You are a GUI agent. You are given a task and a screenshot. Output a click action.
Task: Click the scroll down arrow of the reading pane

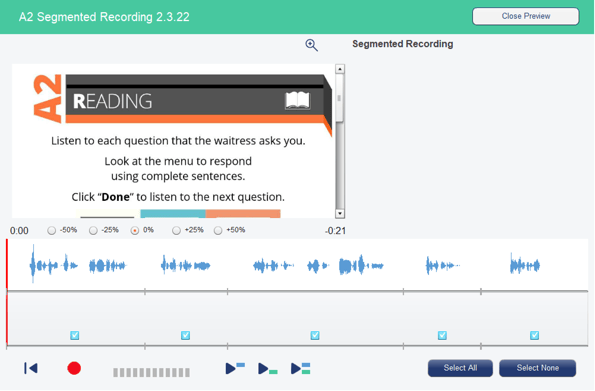(x=340, y=214)
